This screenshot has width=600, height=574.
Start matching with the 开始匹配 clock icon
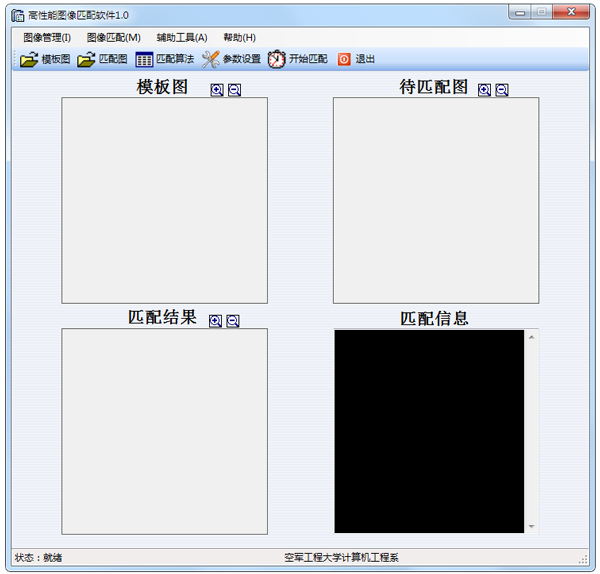(277, 59)
